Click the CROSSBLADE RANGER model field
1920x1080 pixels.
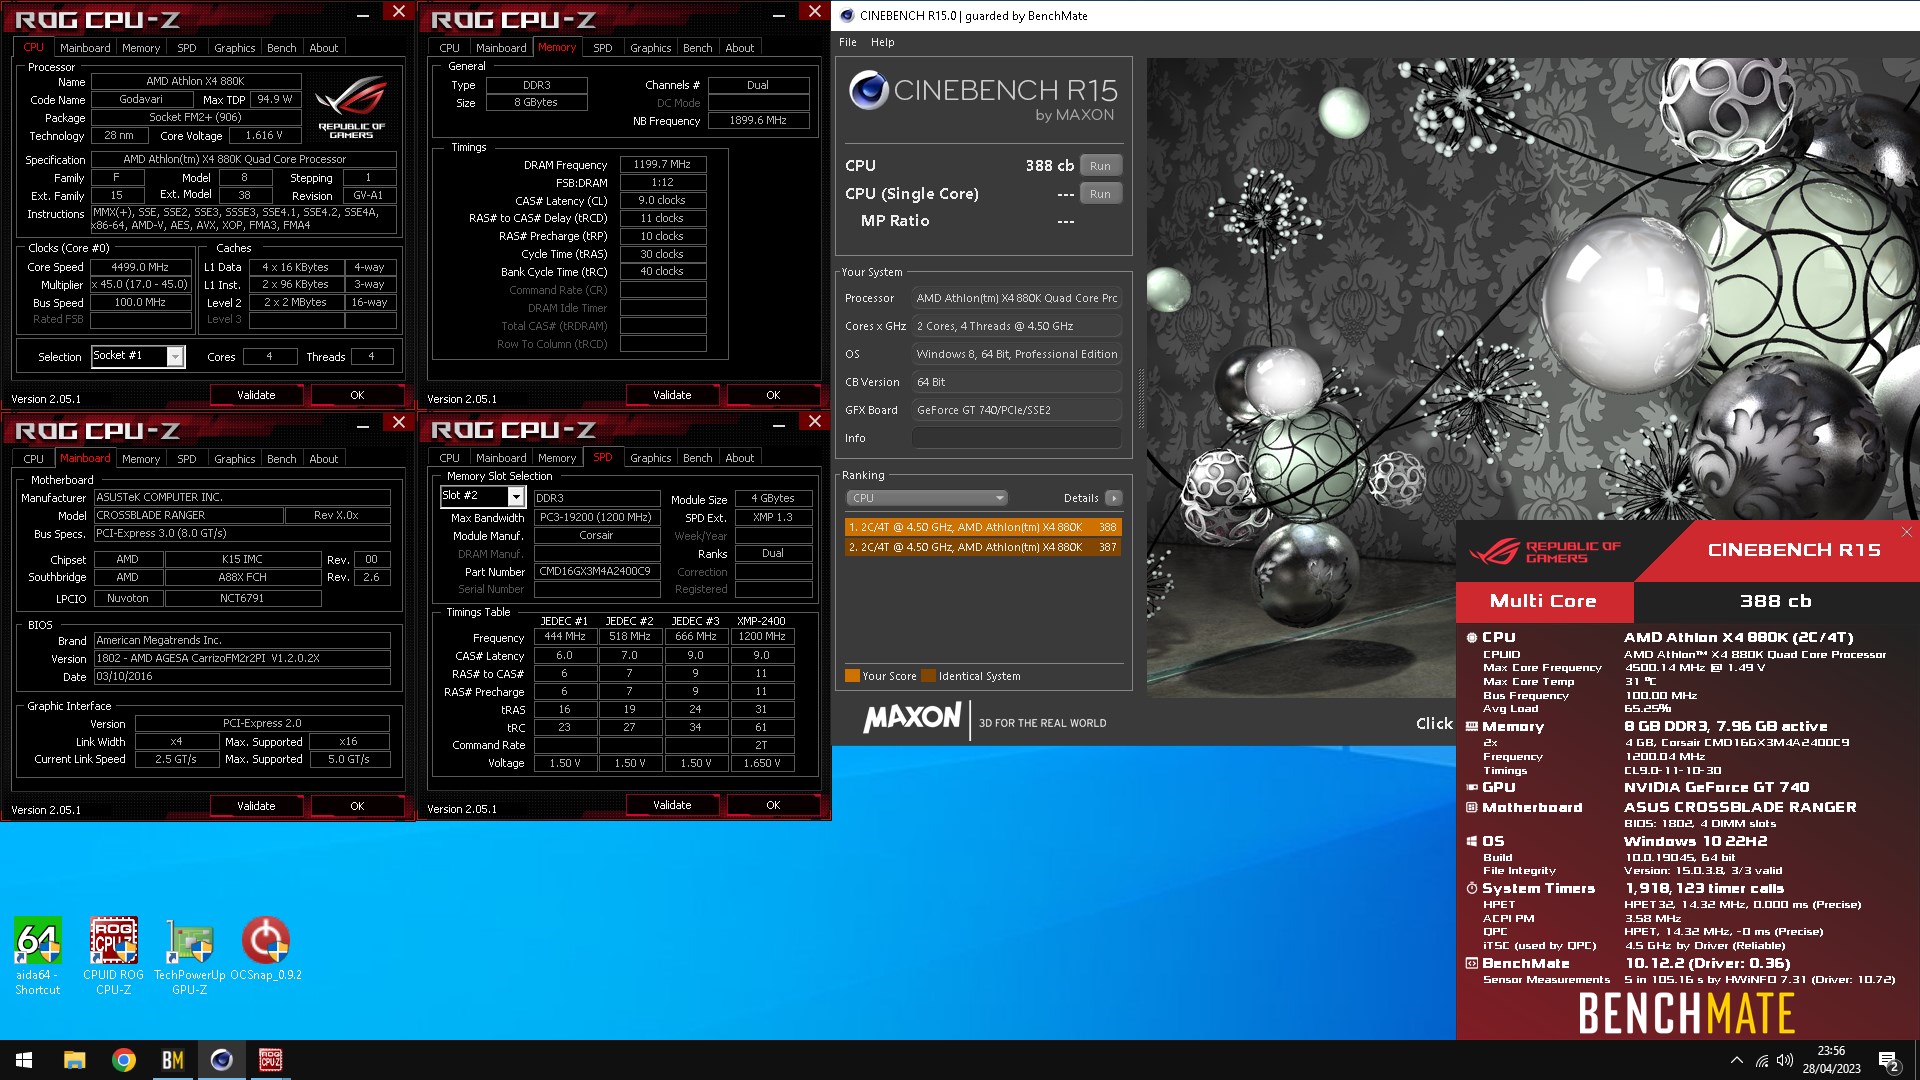tap(187, 515)
